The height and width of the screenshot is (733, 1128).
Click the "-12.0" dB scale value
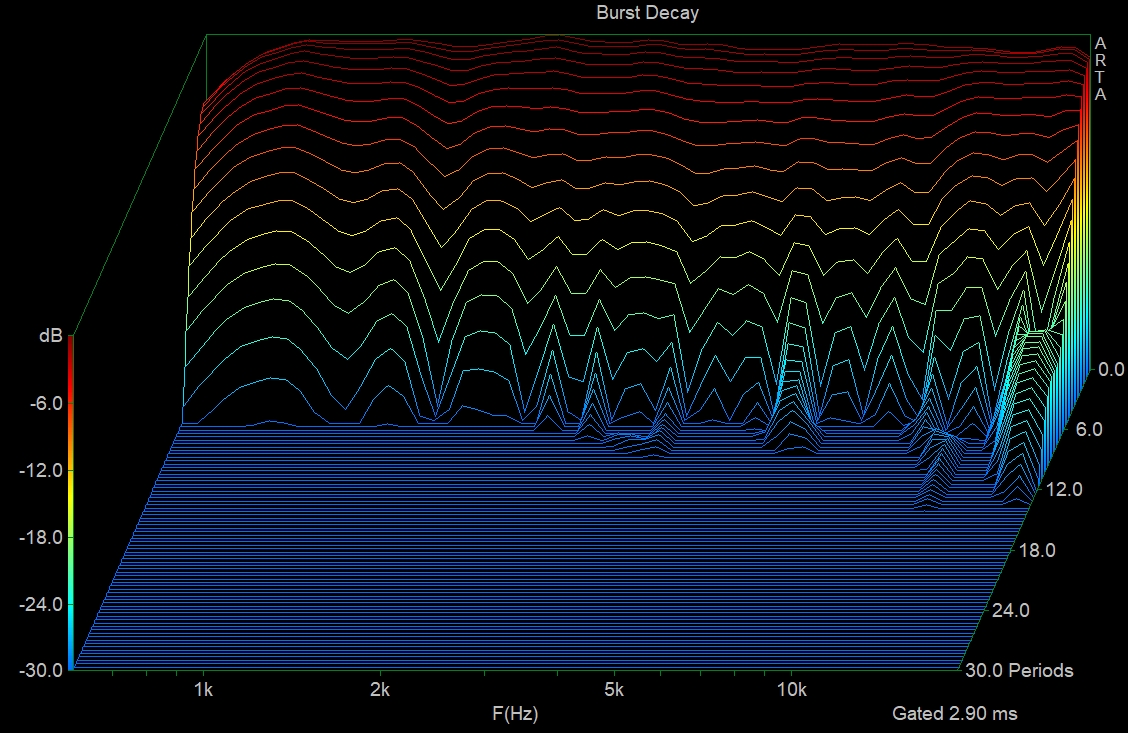click(42, 470)
